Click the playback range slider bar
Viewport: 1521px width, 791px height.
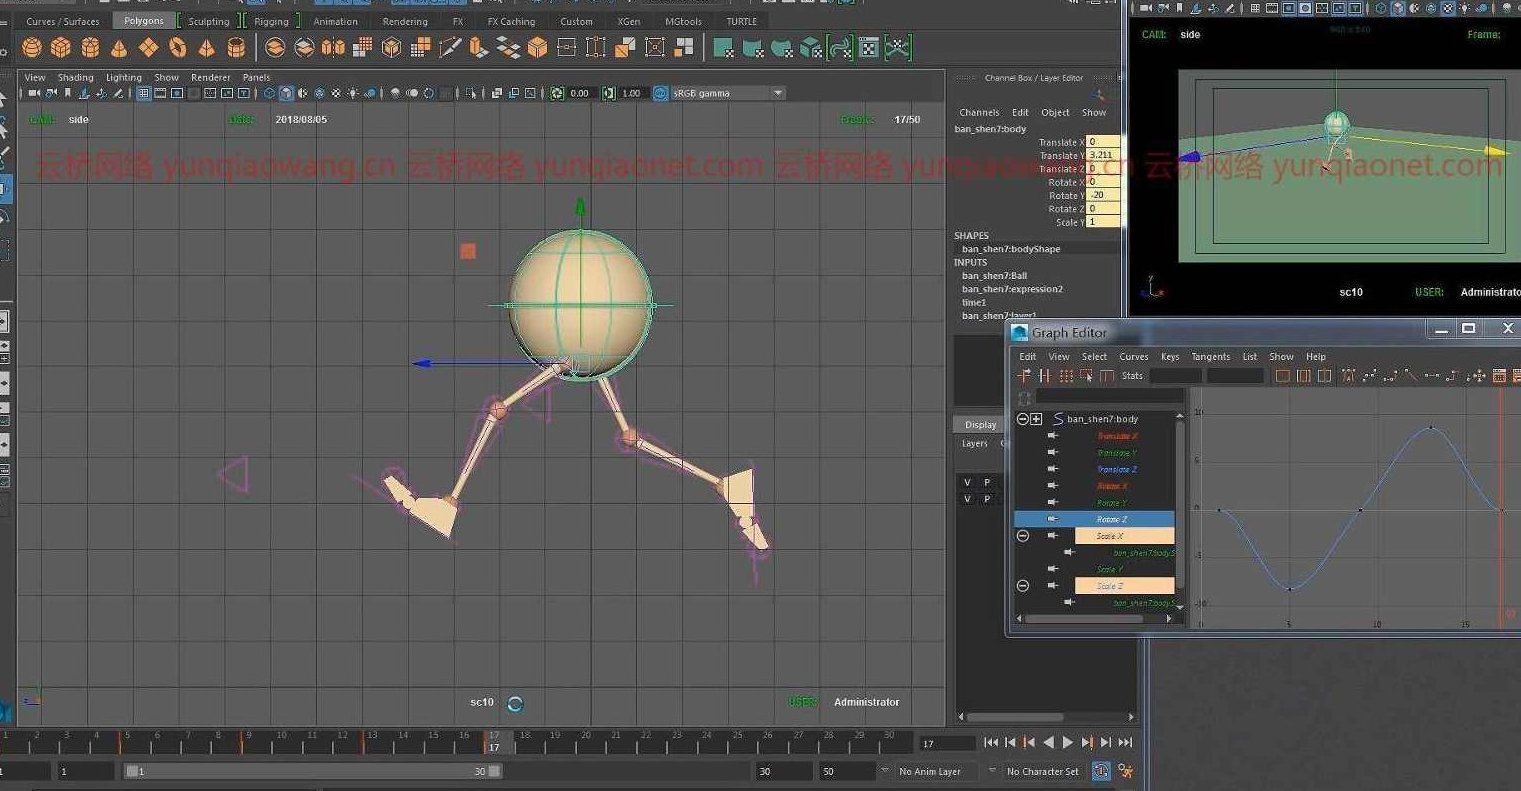point(310,771)
